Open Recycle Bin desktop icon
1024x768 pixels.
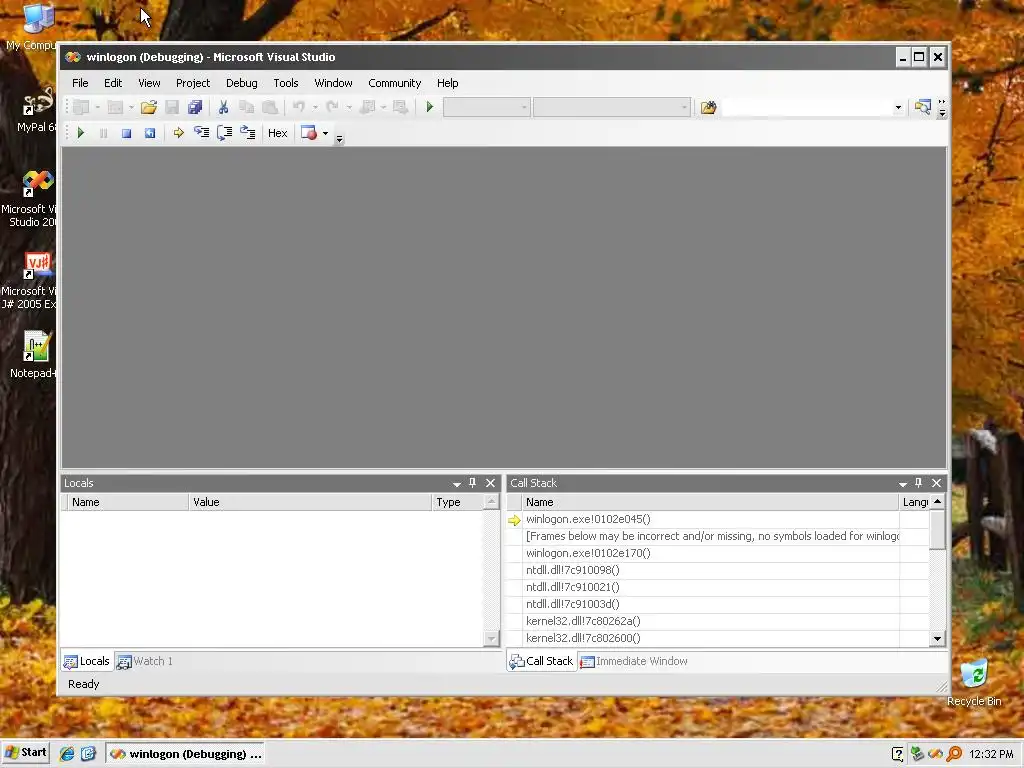point(974,683)
